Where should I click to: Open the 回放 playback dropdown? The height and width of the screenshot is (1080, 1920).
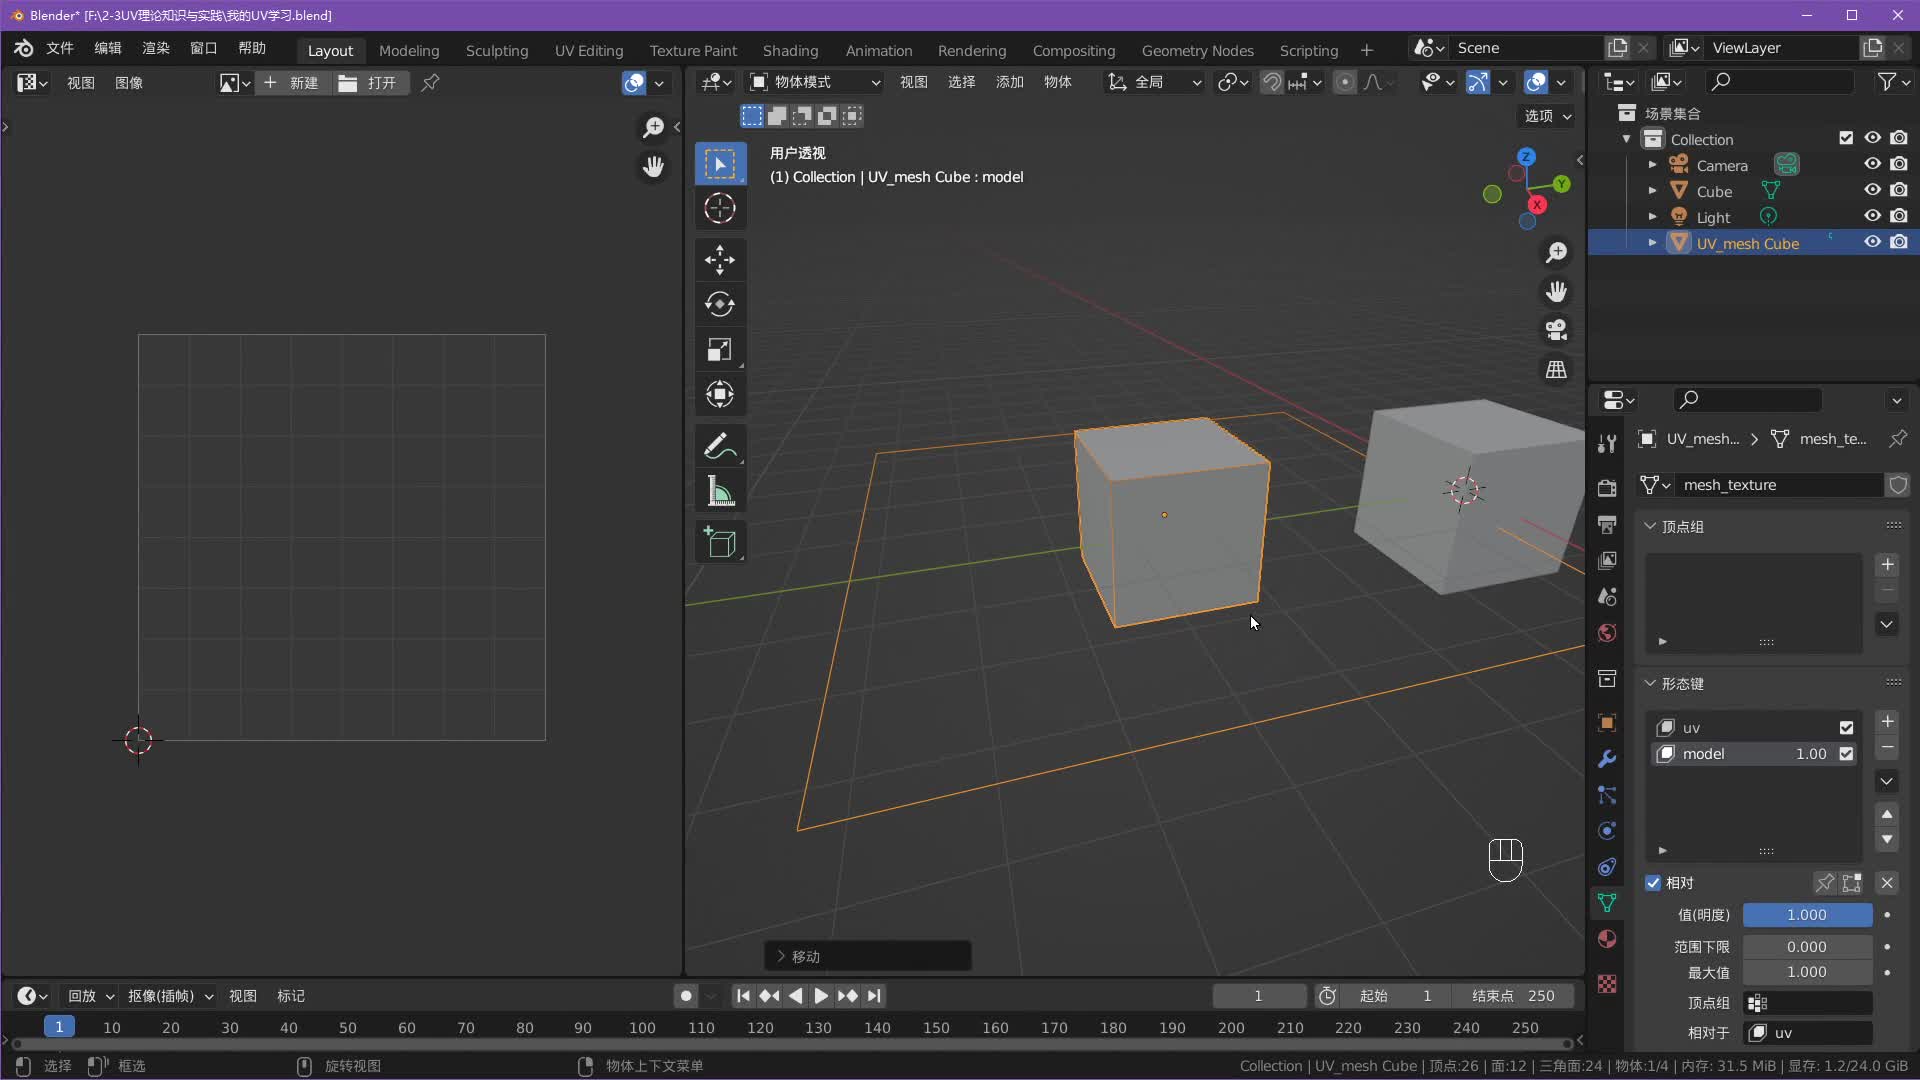(90, 996)
